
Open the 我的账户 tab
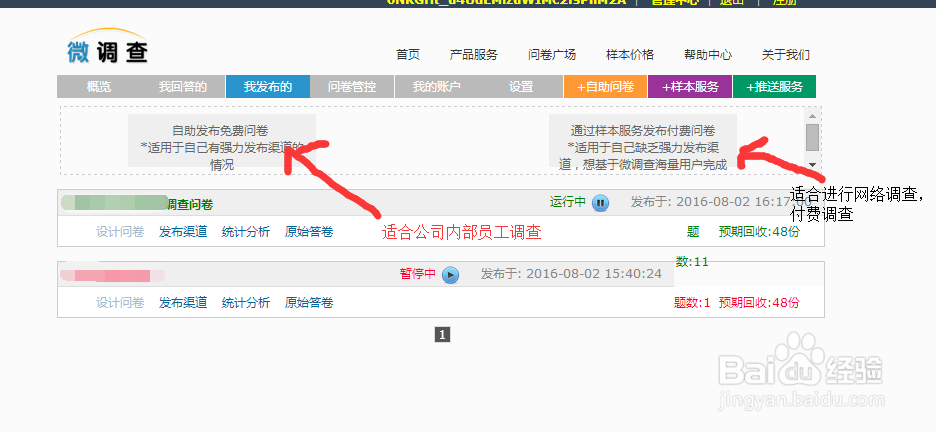(436, 87)
